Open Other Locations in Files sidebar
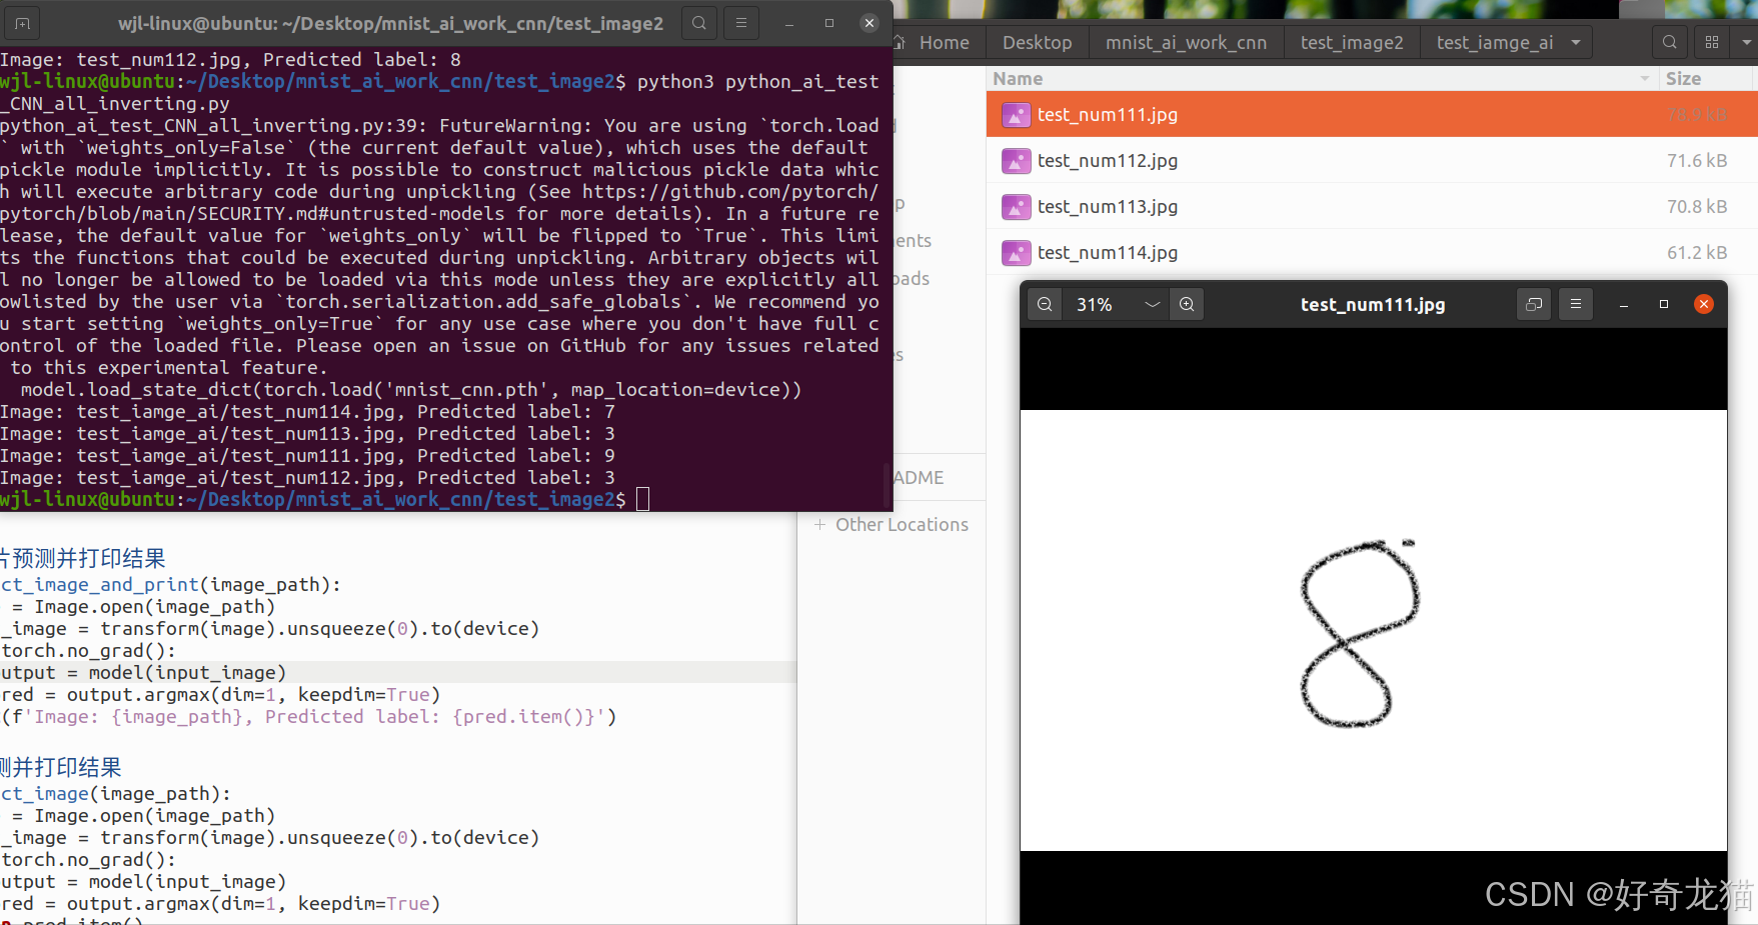 click(891, 524)
